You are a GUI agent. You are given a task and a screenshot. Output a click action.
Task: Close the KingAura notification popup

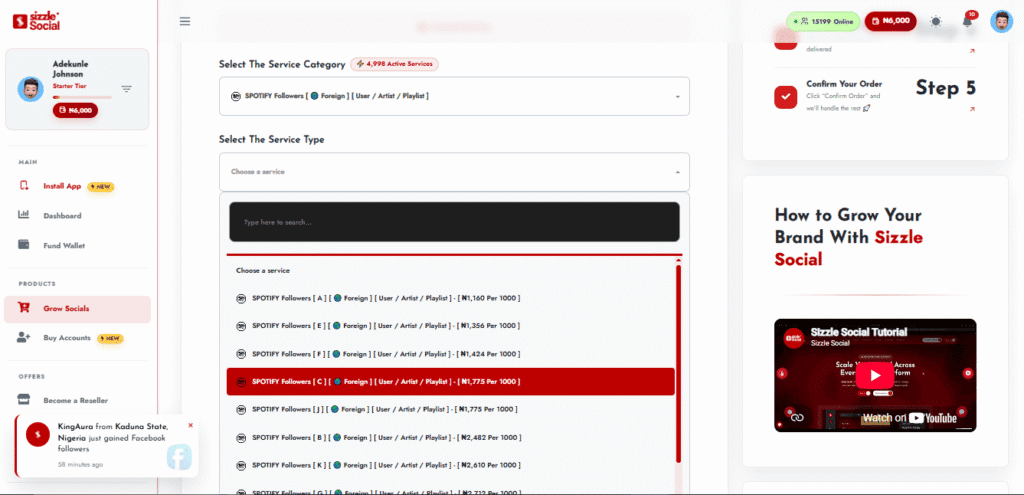pos(191,425)
